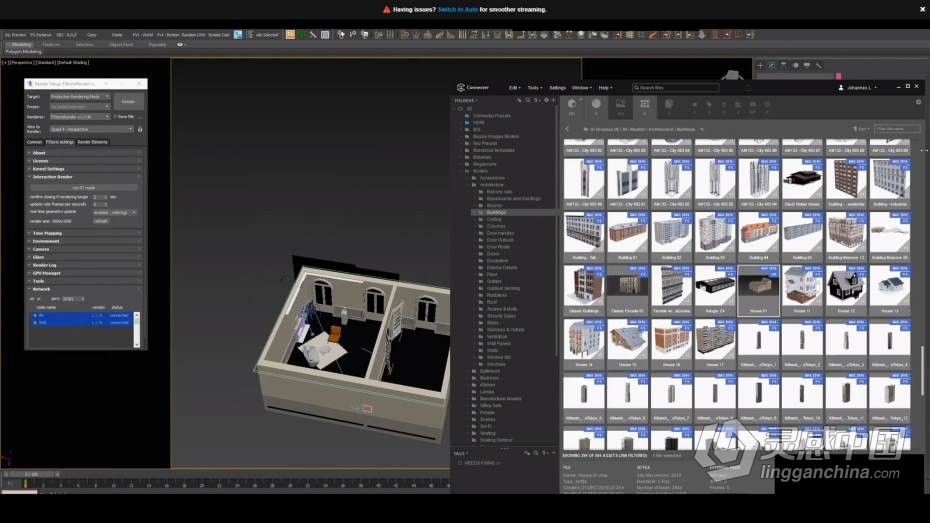Click the gear icon at Connecter toolbar's right end
930x523 pixels.
tap(918, 102)
